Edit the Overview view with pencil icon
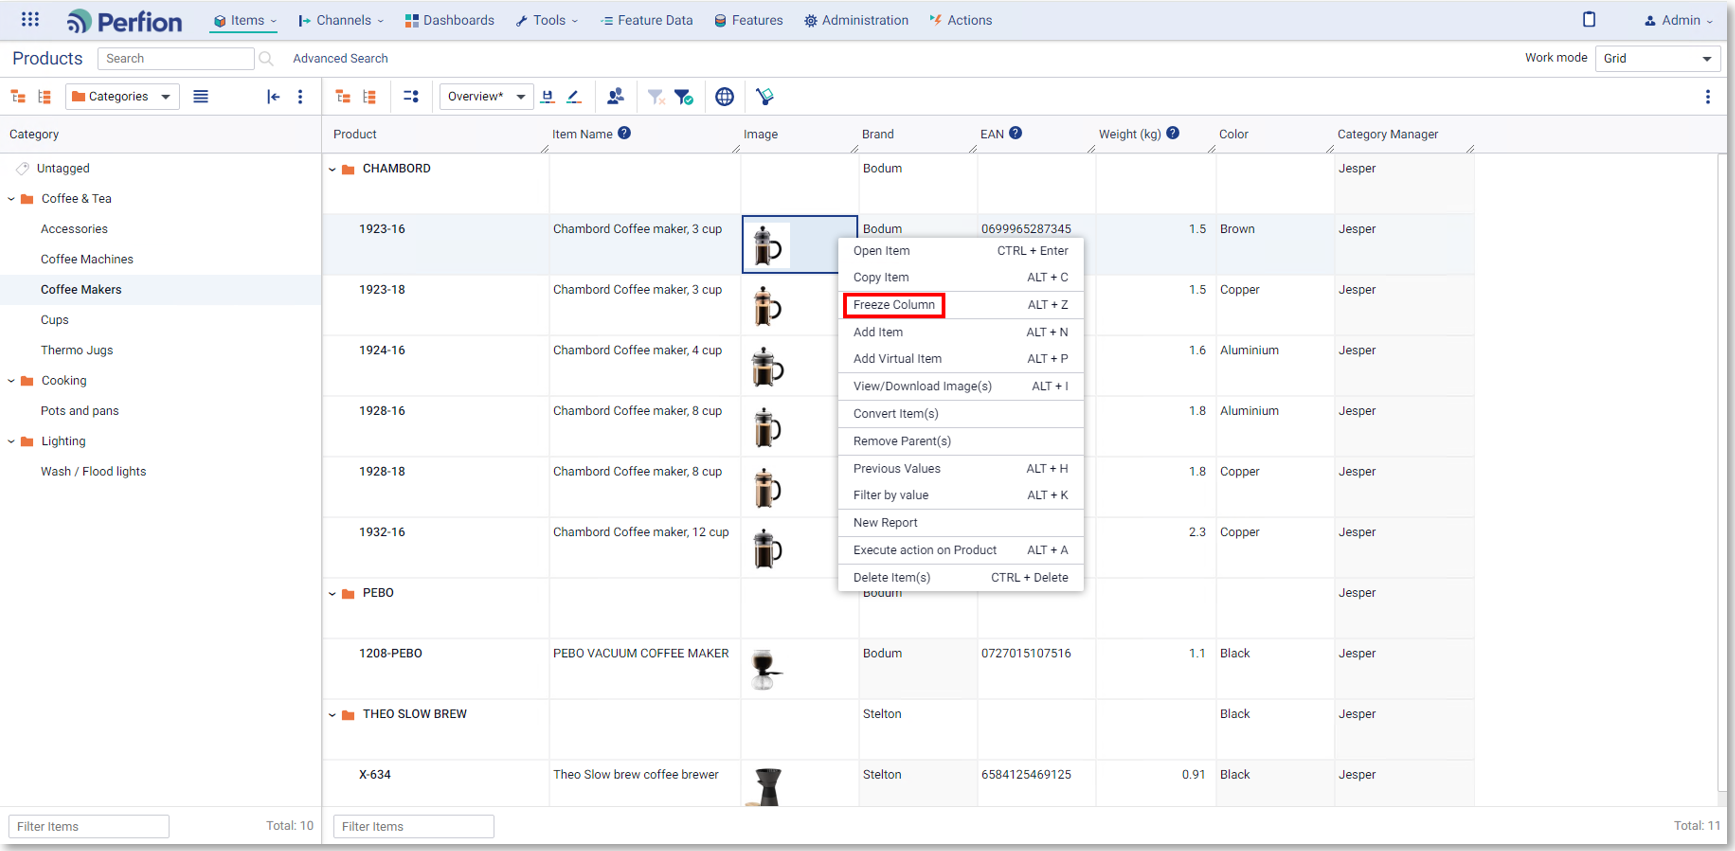1735x851 pixels. [574, 97]
